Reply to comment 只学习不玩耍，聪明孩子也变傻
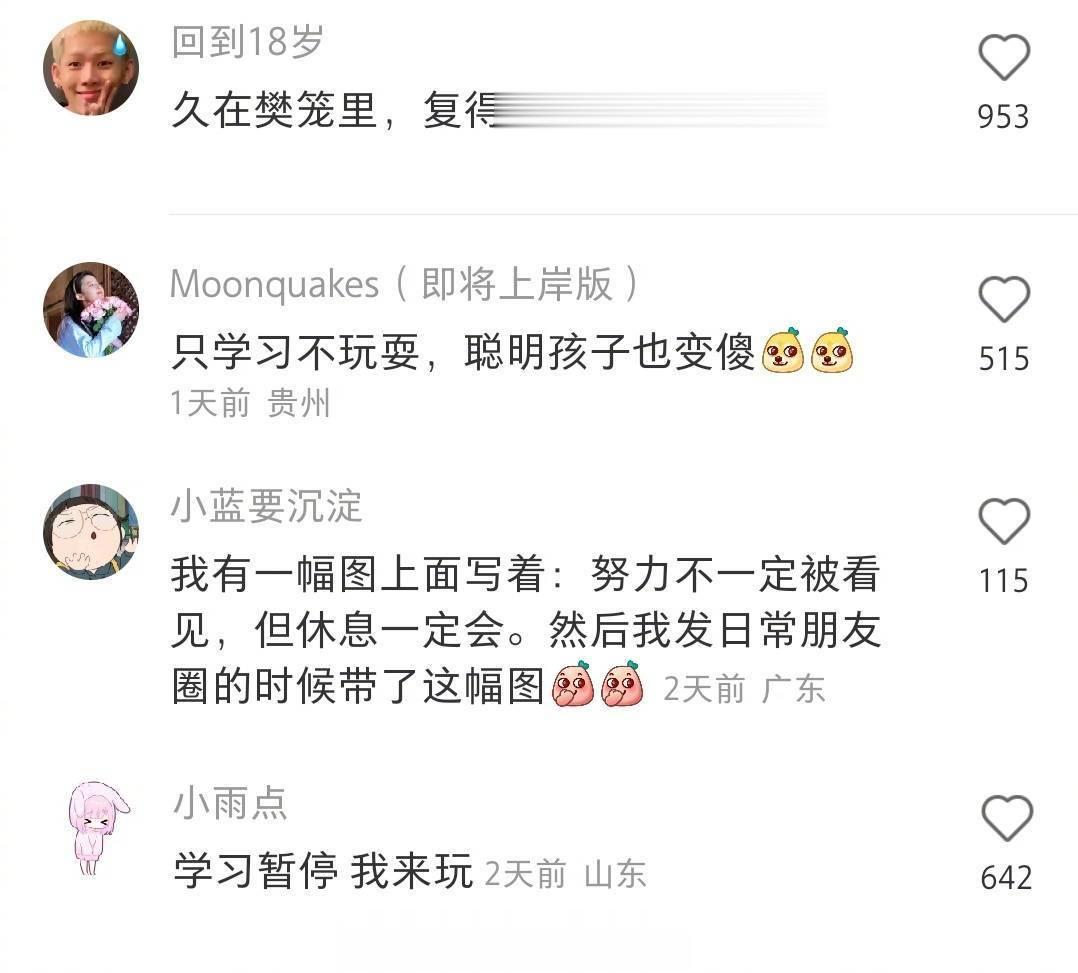 point(512,352)
